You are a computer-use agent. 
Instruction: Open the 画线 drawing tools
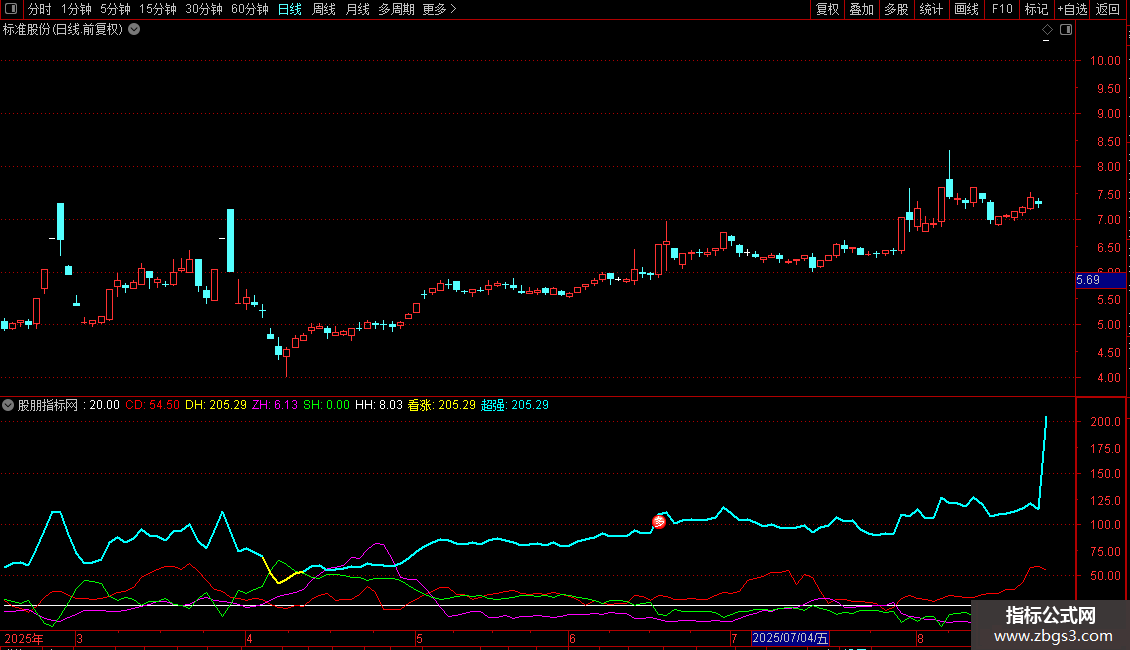(966, 9)
